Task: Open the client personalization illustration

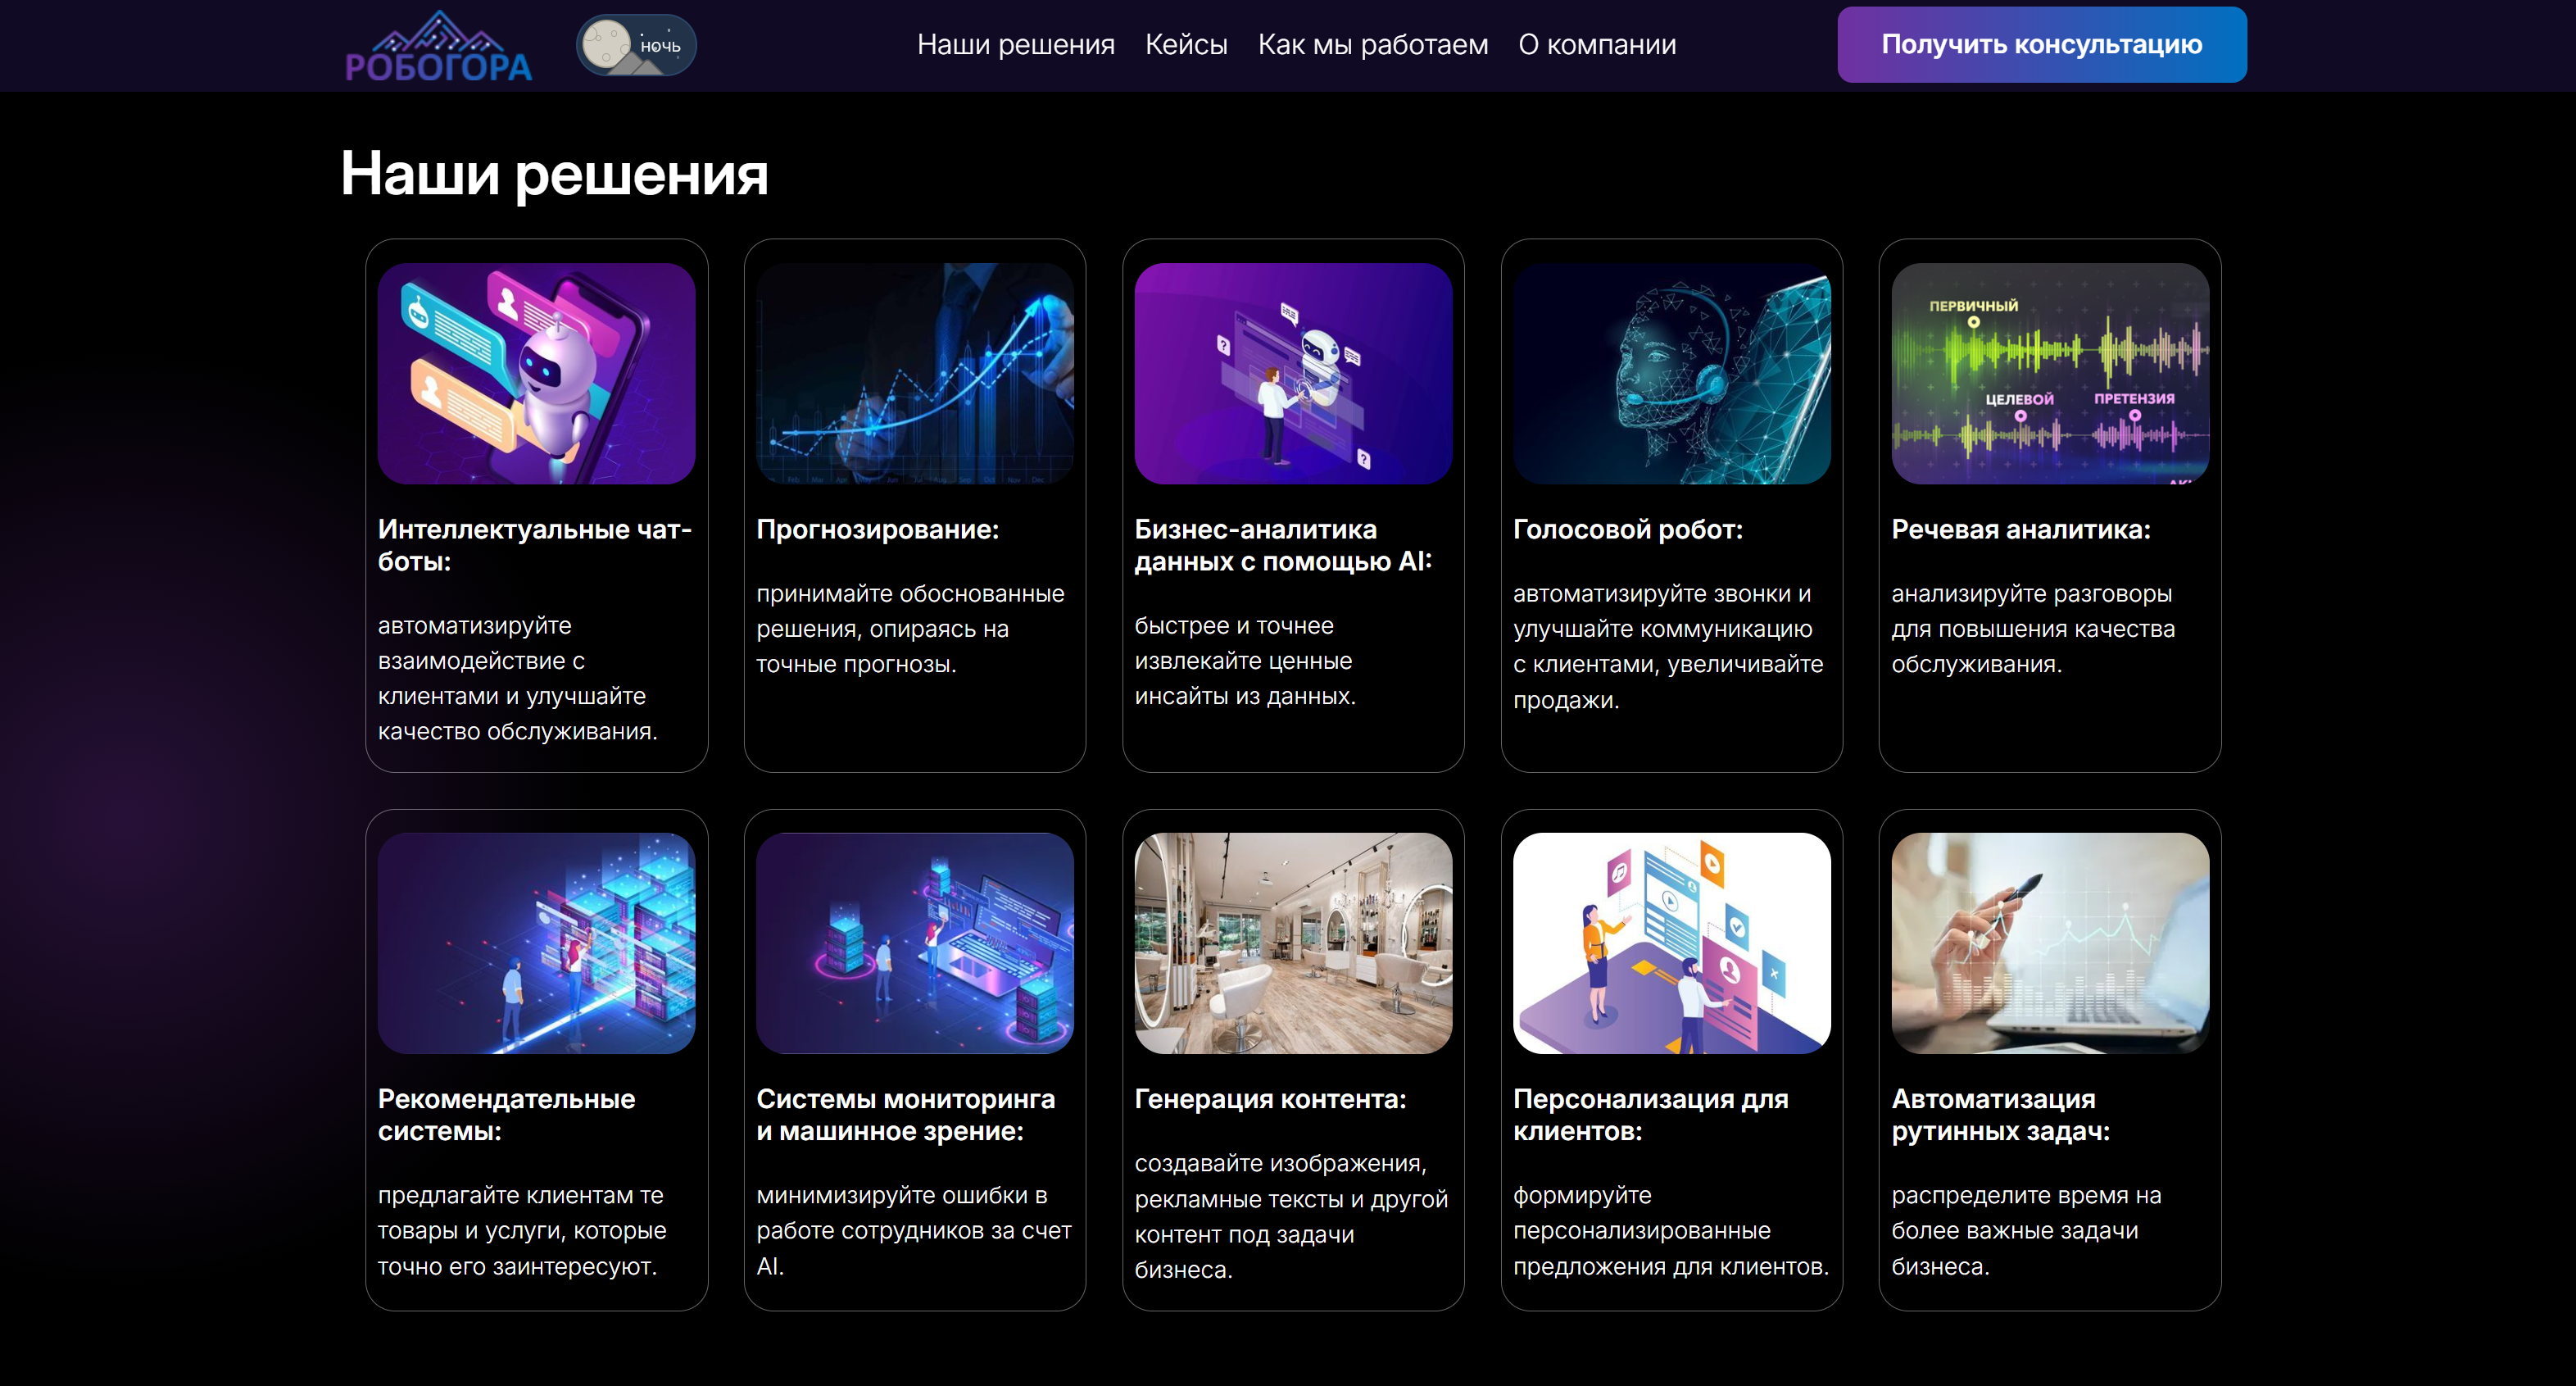Action: pos(1672,943)
